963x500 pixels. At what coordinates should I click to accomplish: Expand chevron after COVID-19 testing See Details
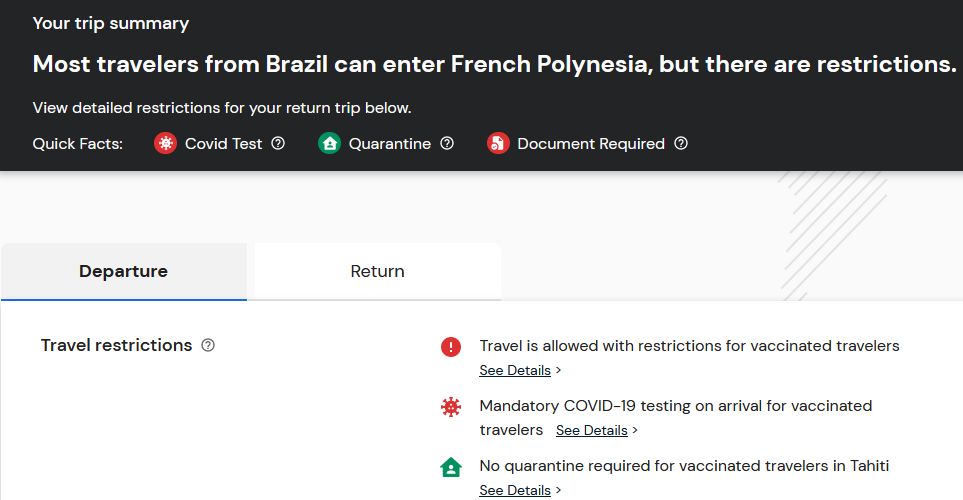point(635,431)
